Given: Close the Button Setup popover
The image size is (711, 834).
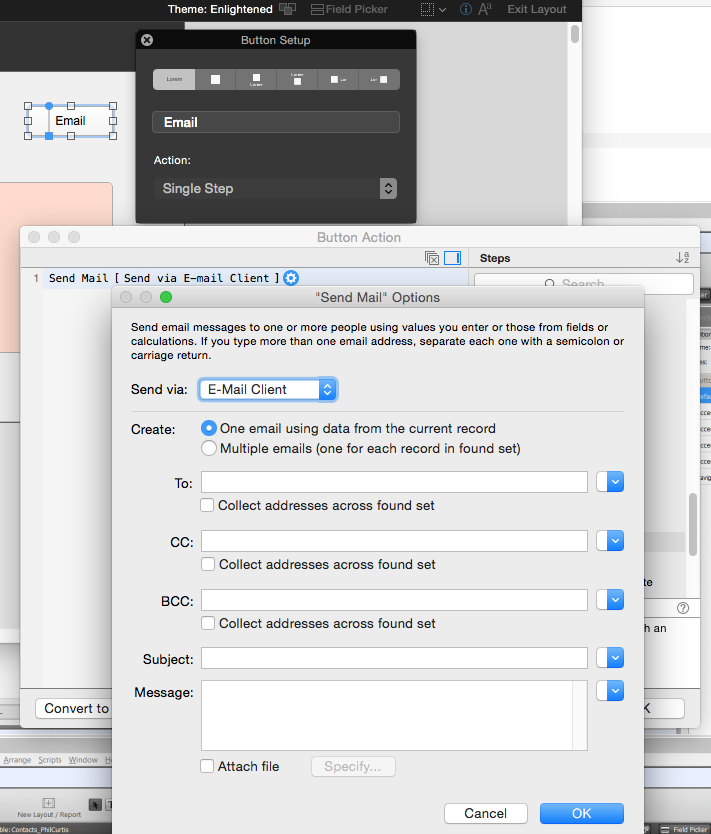Looking at the screenshot, I should tap(147, 40).
